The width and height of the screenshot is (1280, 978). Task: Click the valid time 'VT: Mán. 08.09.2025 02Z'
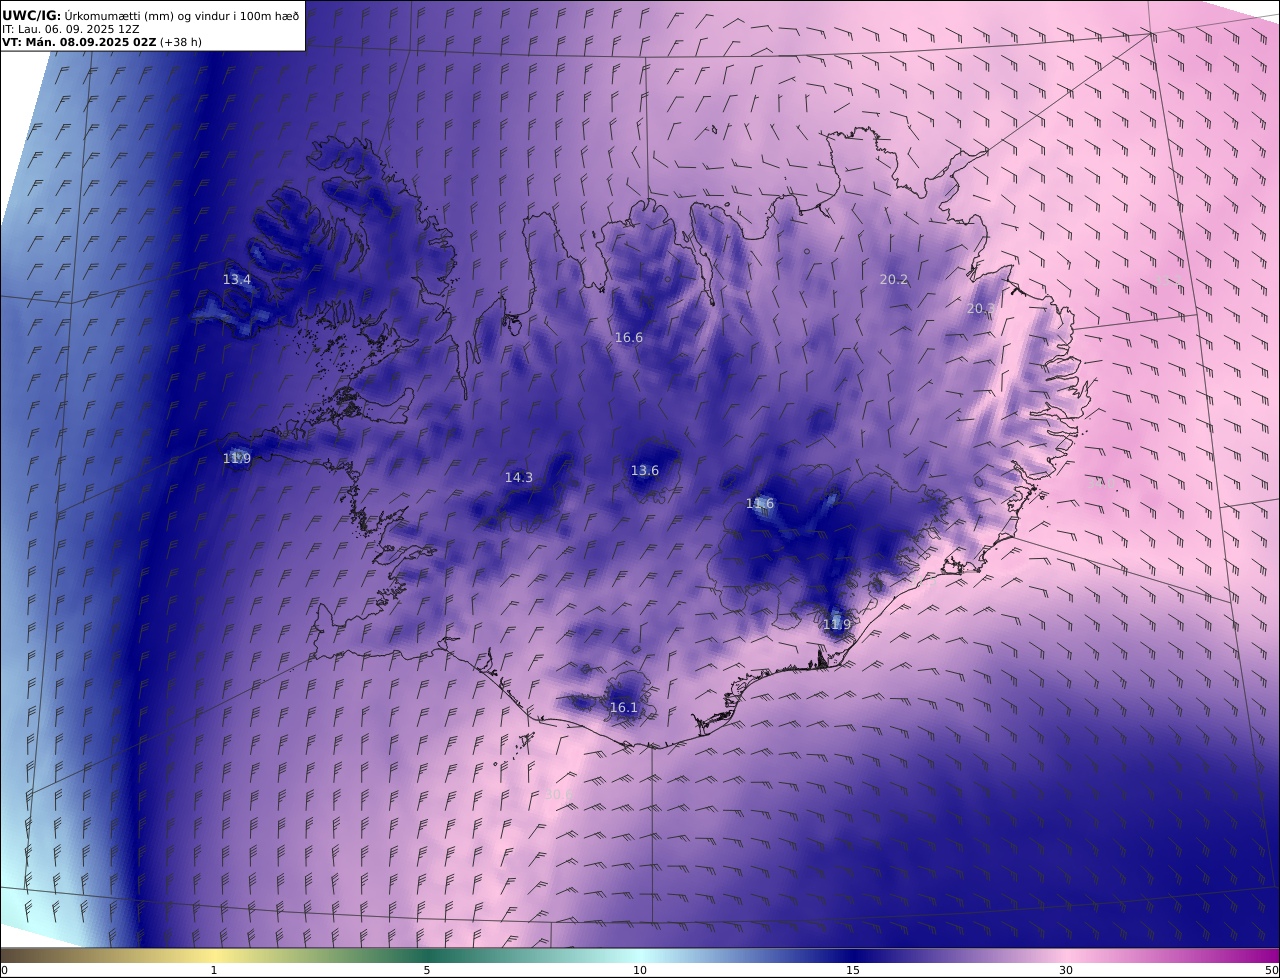point(79,42)
